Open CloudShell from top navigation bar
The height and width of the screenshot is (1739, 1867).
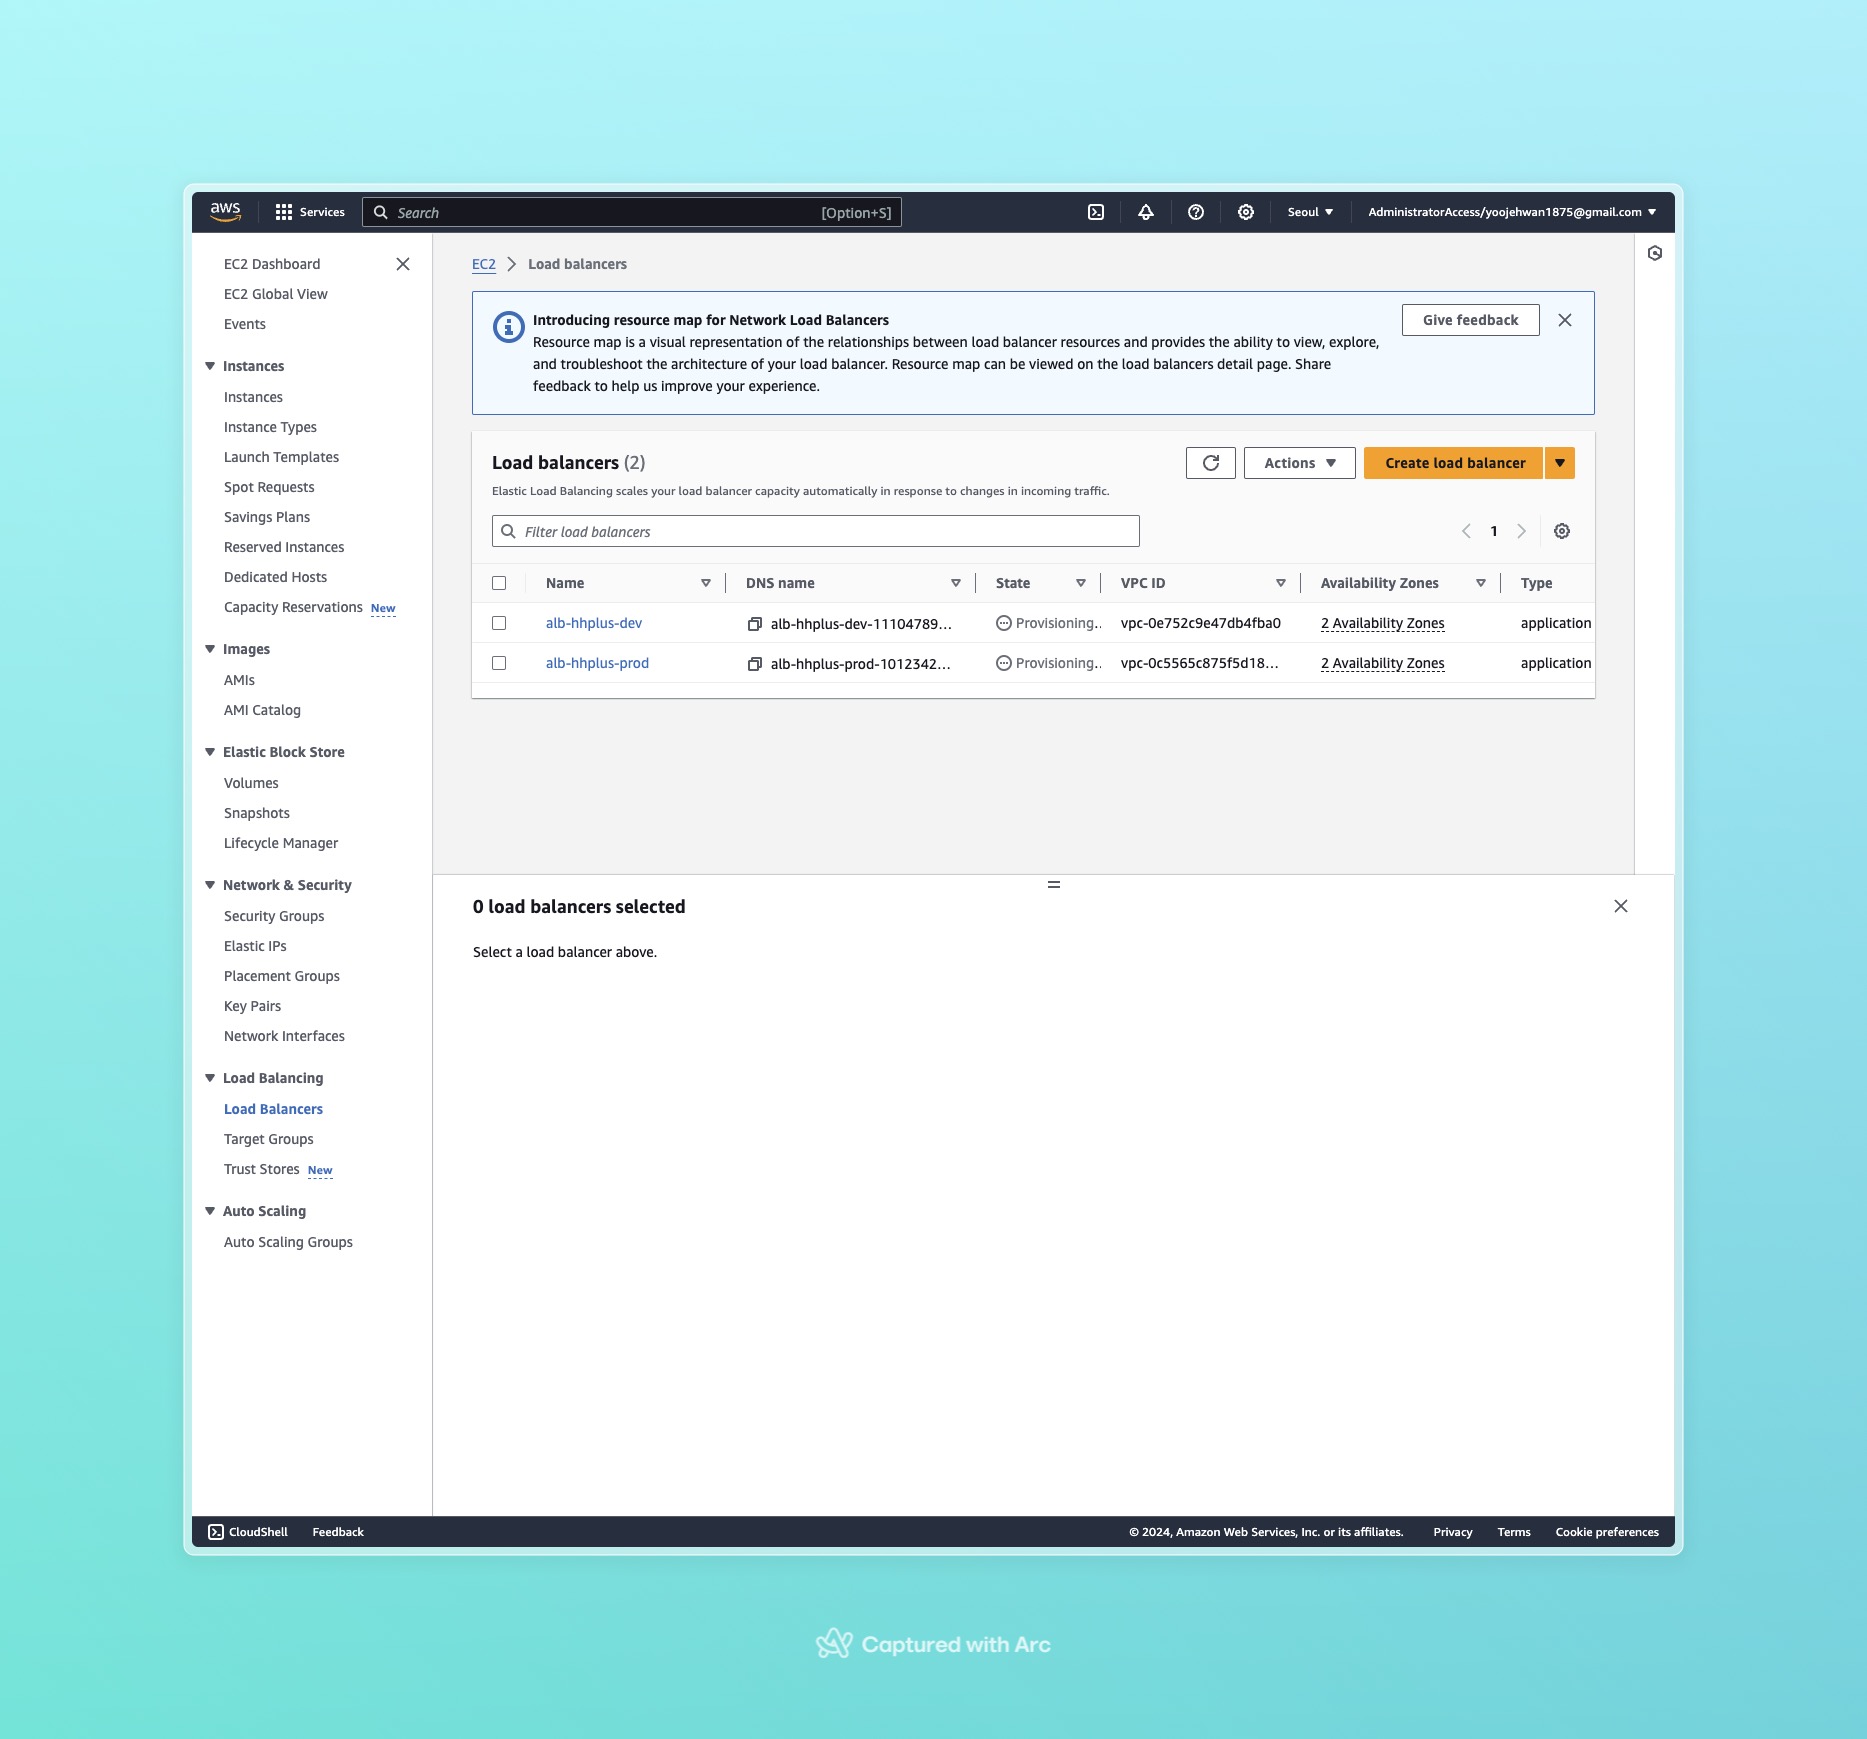(1096, 212)
